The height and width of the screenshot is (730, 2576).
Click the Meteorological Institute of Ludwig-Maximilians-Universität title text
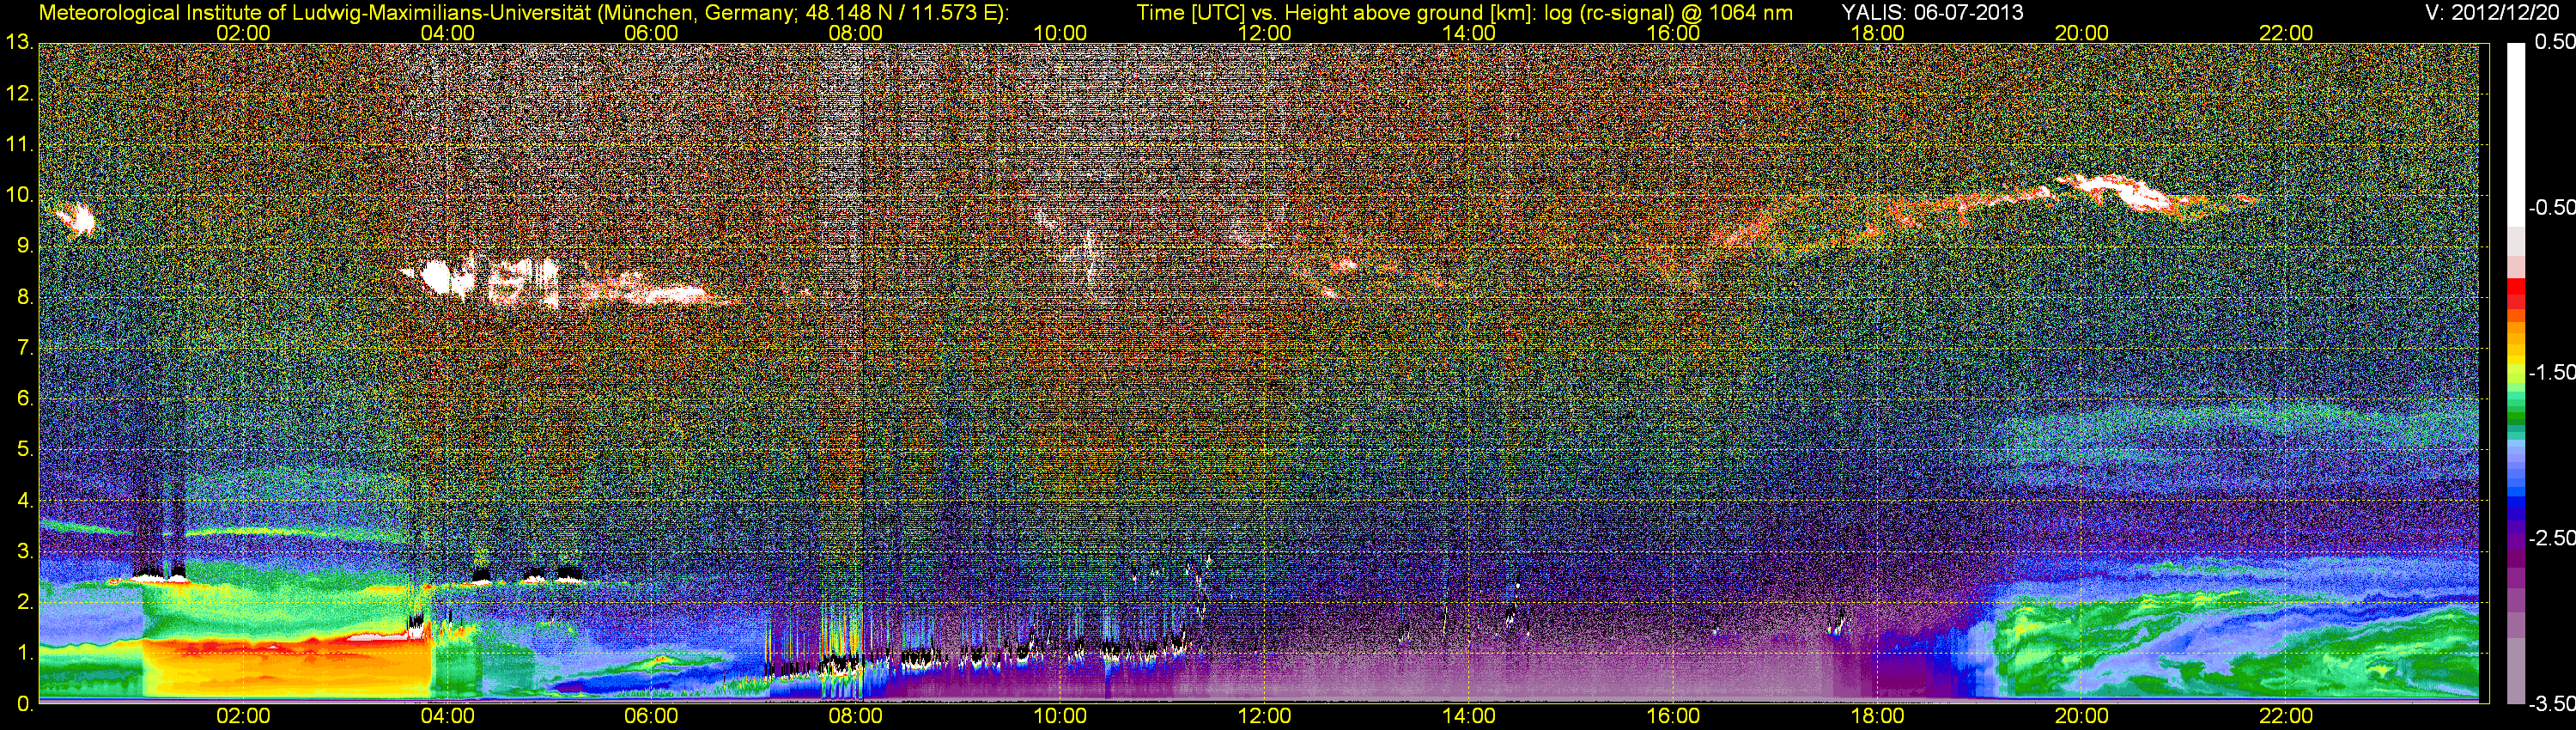(523, 13)
